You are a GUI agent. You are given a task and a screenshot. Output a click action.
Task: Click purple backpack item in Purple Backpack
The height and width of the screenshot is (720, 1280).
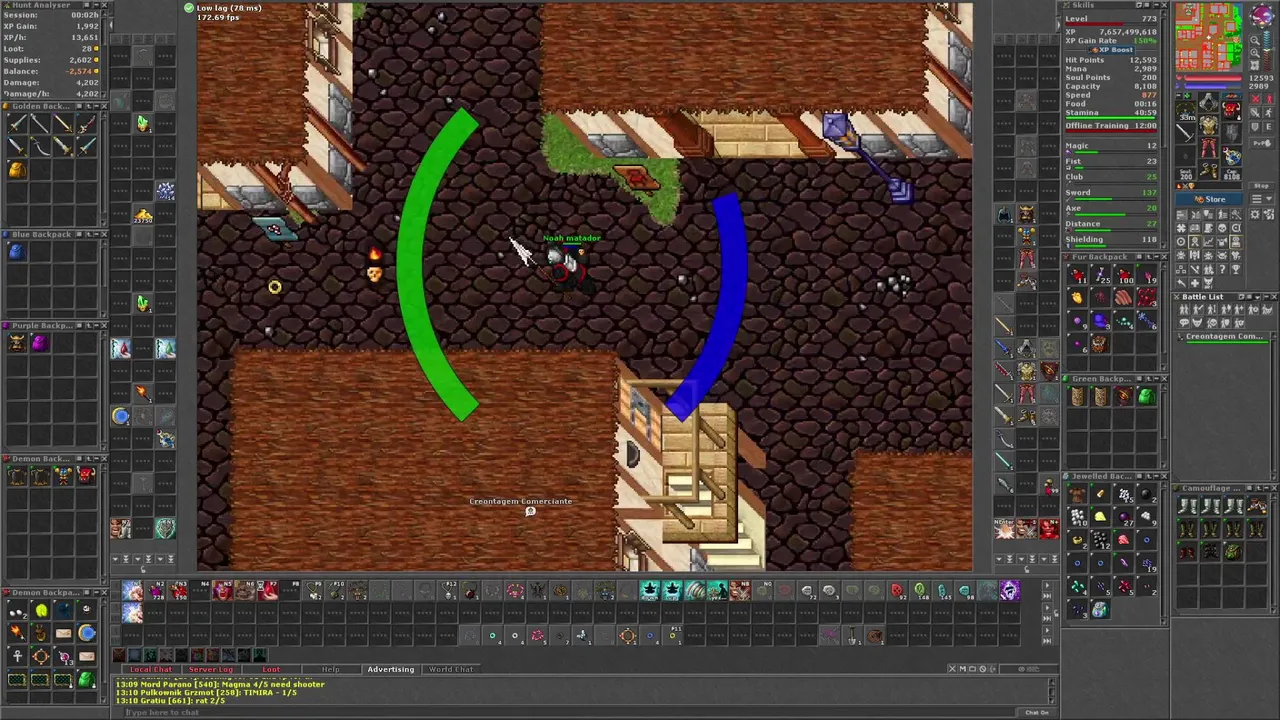click(39, 344)
